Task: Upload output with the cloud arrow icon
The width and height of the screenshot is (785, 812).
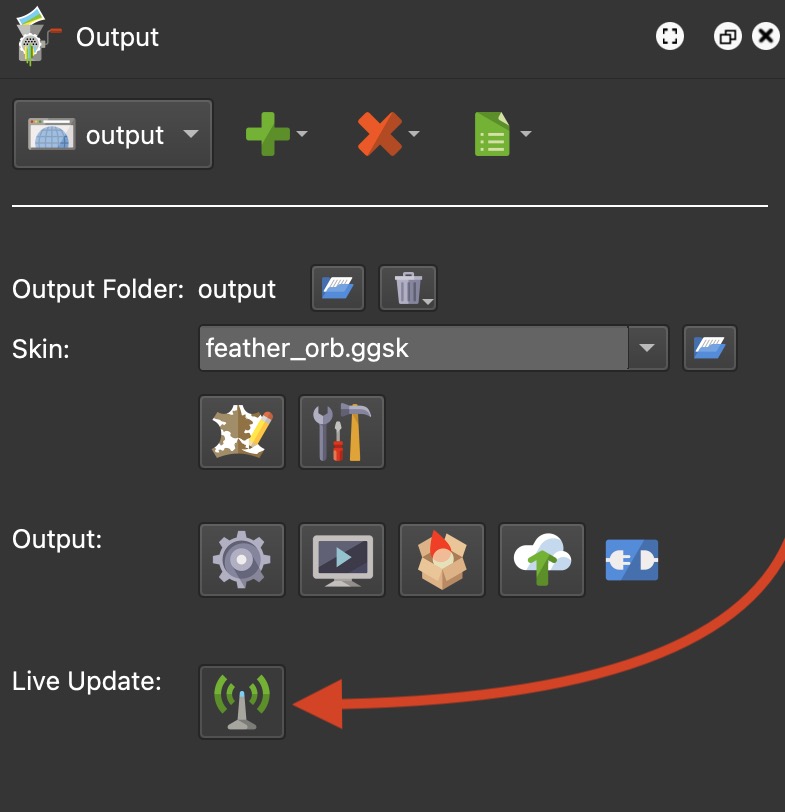Action: (542, 560)
